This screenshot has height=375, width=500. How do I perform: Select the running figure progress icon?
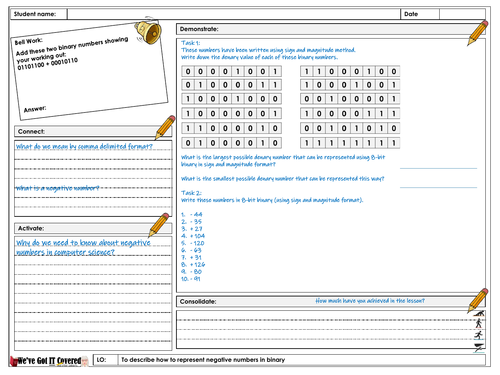[x=479, y=335]
